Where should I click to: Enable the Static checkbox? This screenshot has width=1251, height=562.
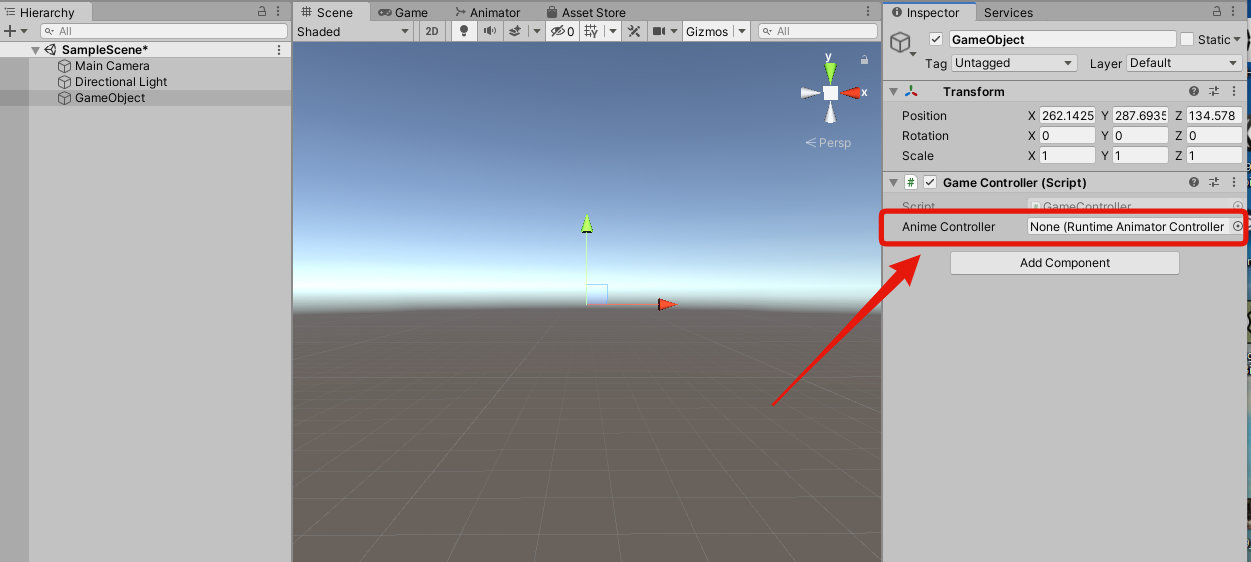pyautogui.click(x=1187, y=39)
